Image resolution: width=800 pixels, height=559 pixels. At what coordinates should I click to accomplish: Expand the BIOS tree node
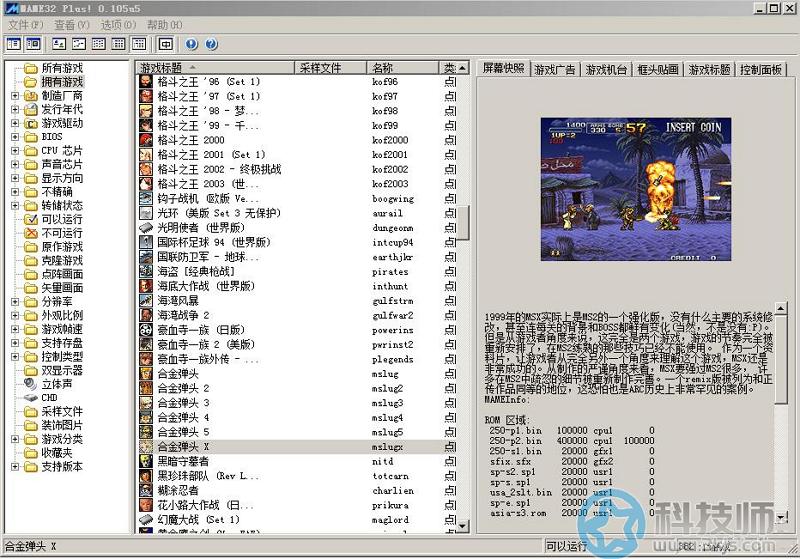[15, 137]
